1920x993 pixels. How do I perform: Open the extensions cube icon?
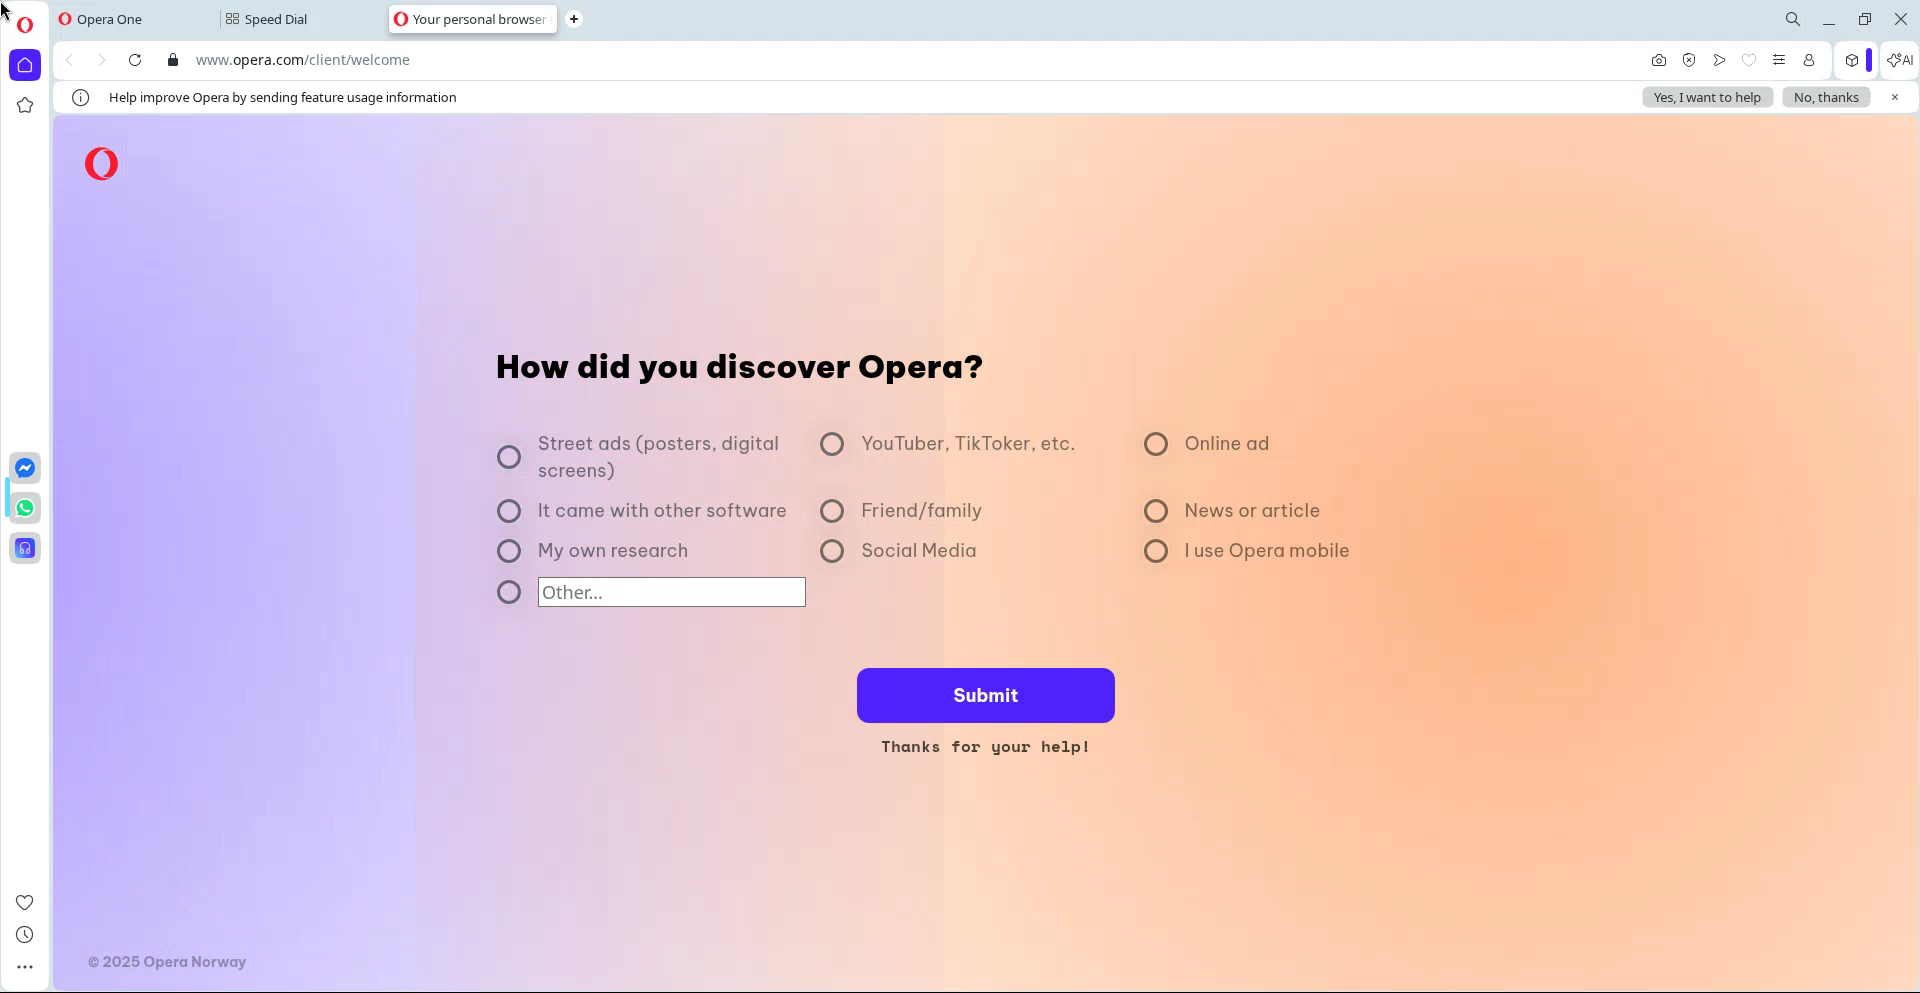[x=1851, y=60]
